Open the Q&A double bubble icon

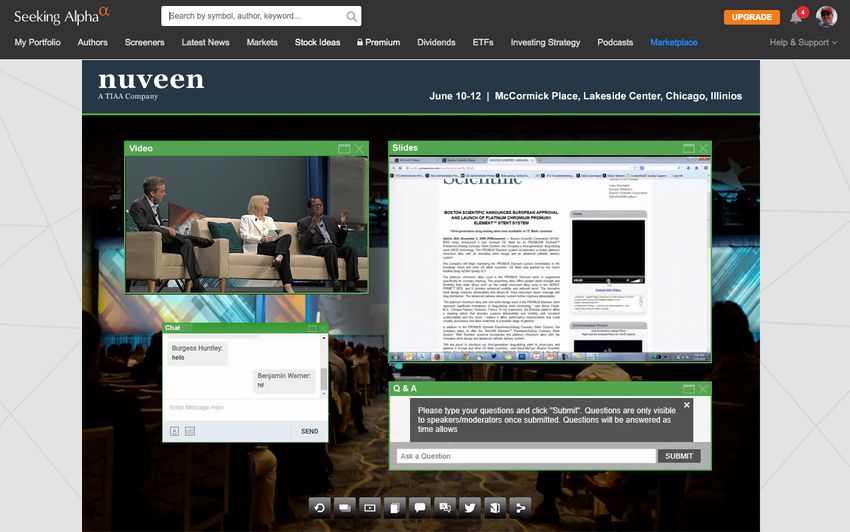445,508
